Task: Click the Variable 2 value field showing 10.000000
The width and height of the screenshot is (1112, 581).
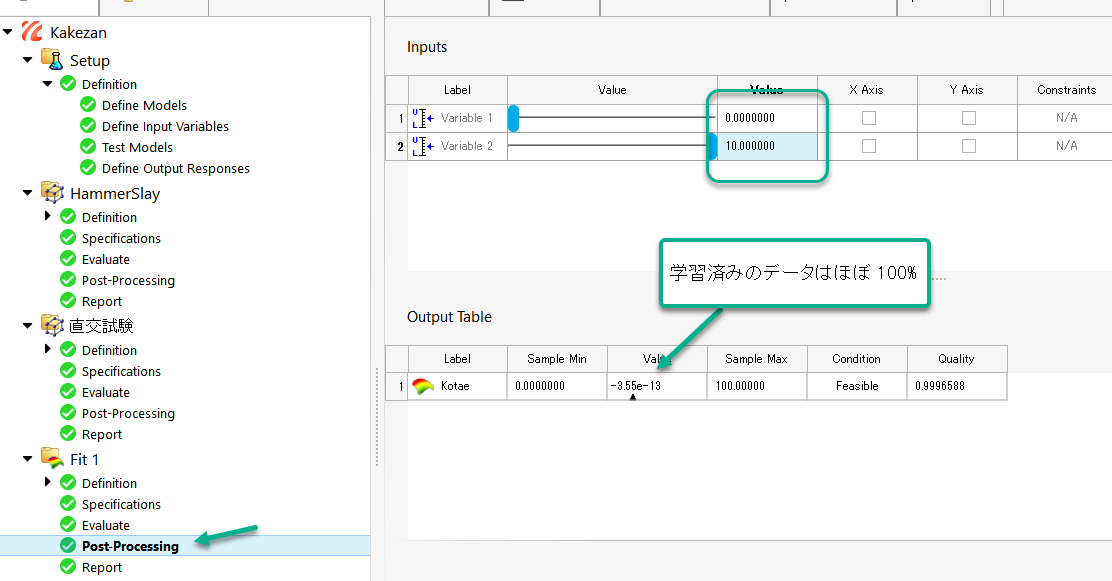Action: click(765, 146)
